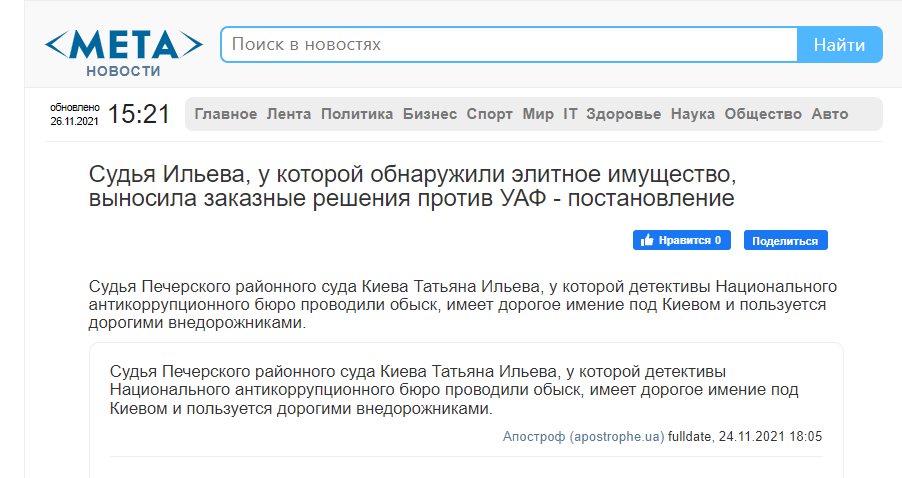Open the Апостроф (apostrophe.ua) source link
Screen dimensions: 902x478
(x=583, y=437)
